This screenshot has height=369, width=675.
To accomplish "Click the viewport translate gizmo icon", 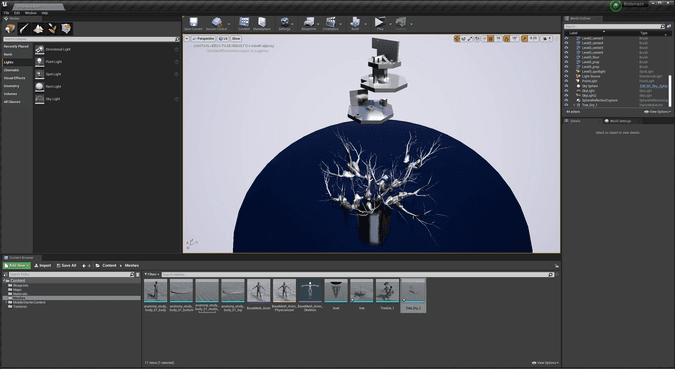I will pyautogui.click(x=457, y=39).
